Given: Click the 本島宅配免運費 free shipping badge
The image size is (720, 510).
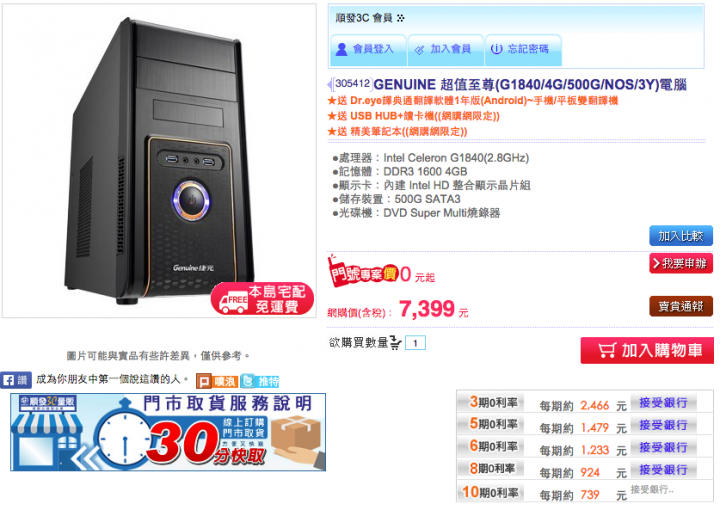Looking at the screenshot, I should pos(262,298).
